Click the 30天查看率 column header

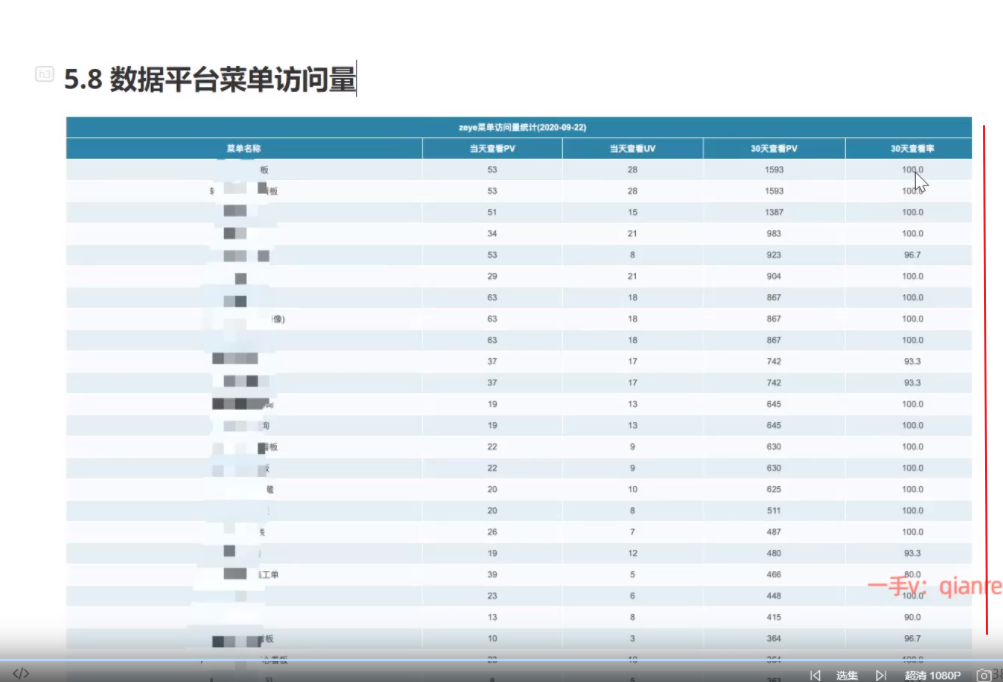[912, 148]
